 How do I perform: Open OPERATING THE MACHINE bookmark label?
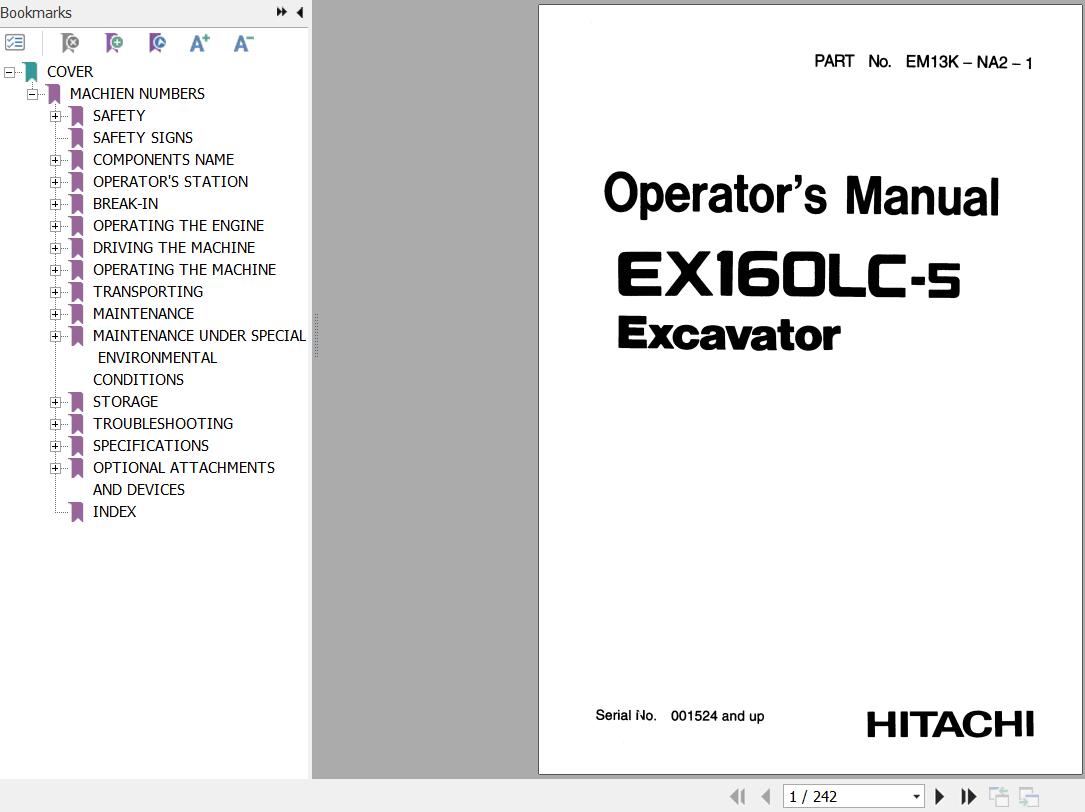184,269
